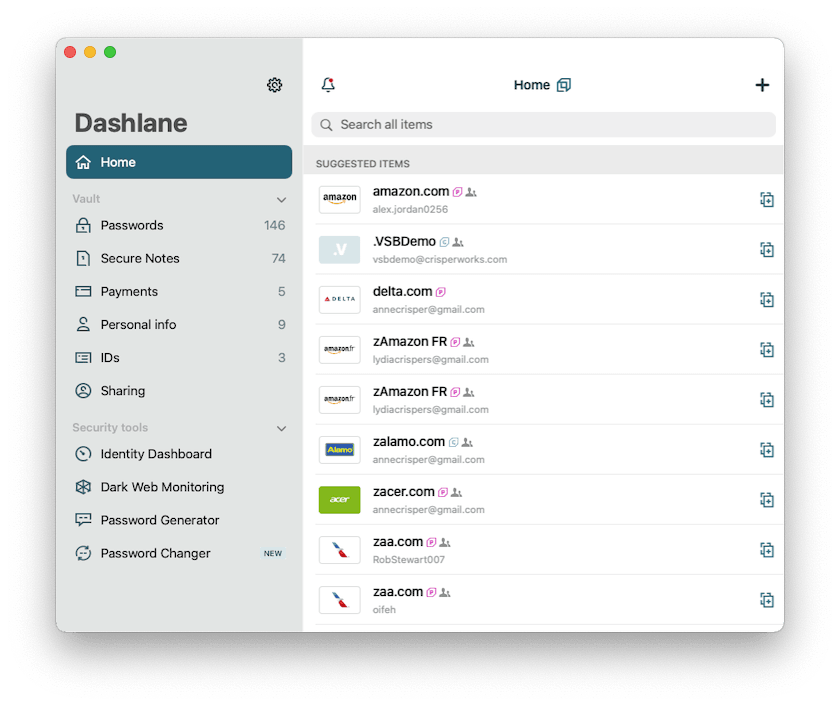840x706 pixels.
Task: Open Dark Web Monitoring tool
Action: coord(162,488)
